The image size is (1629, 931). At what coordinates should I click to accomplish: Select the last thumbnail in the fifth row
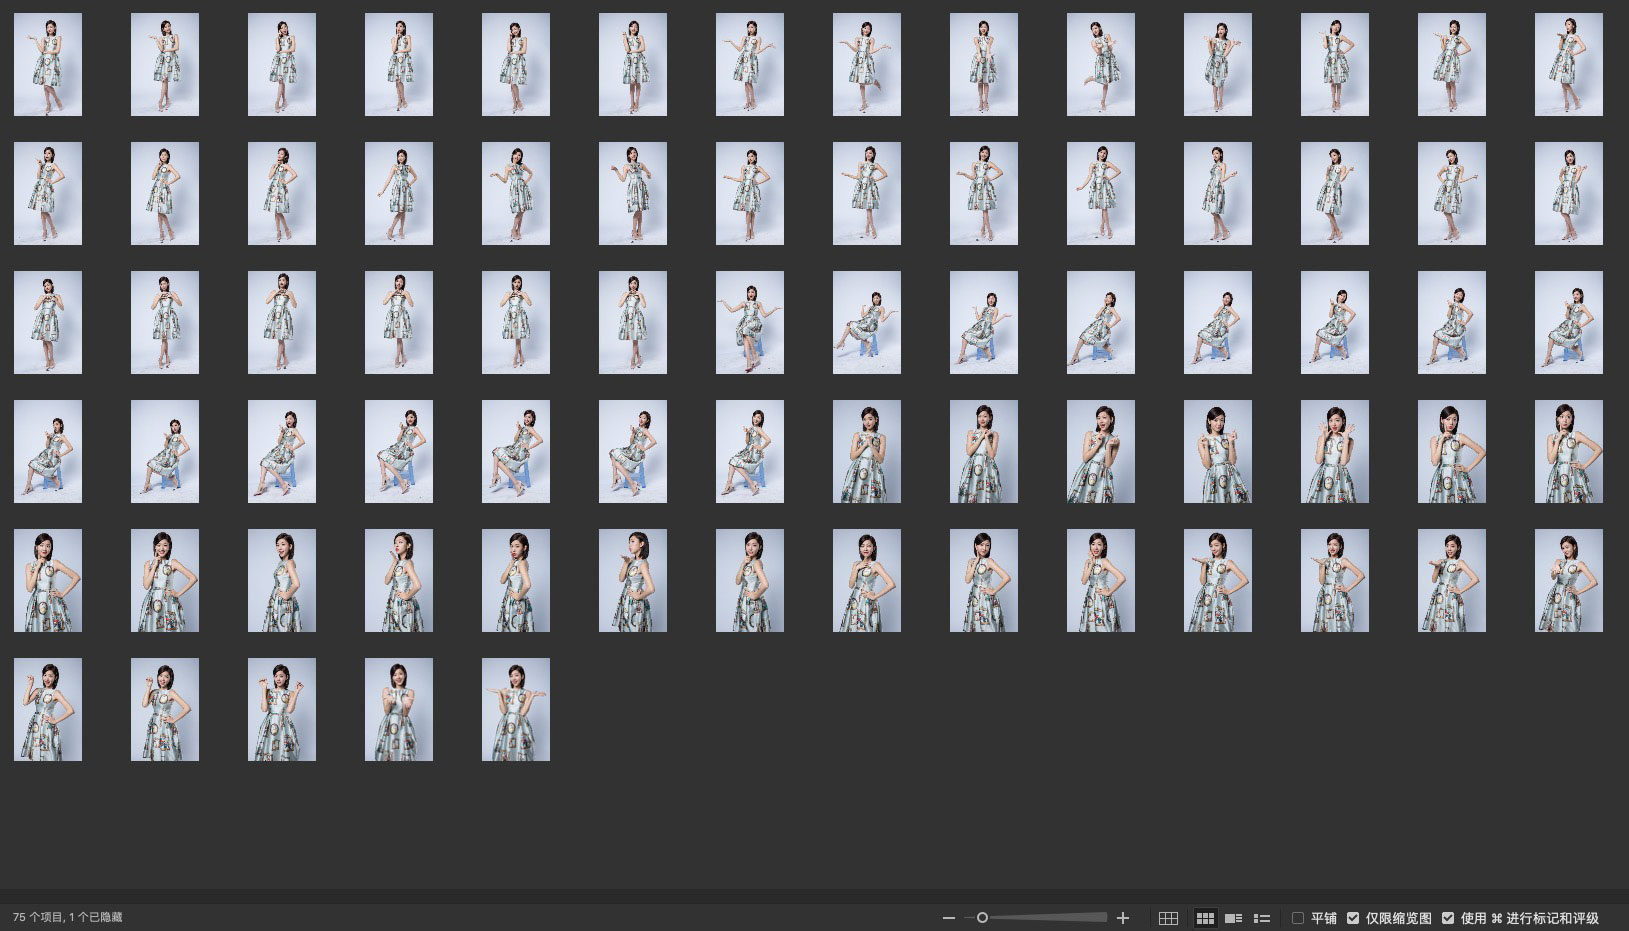[x=1569, y=581]
